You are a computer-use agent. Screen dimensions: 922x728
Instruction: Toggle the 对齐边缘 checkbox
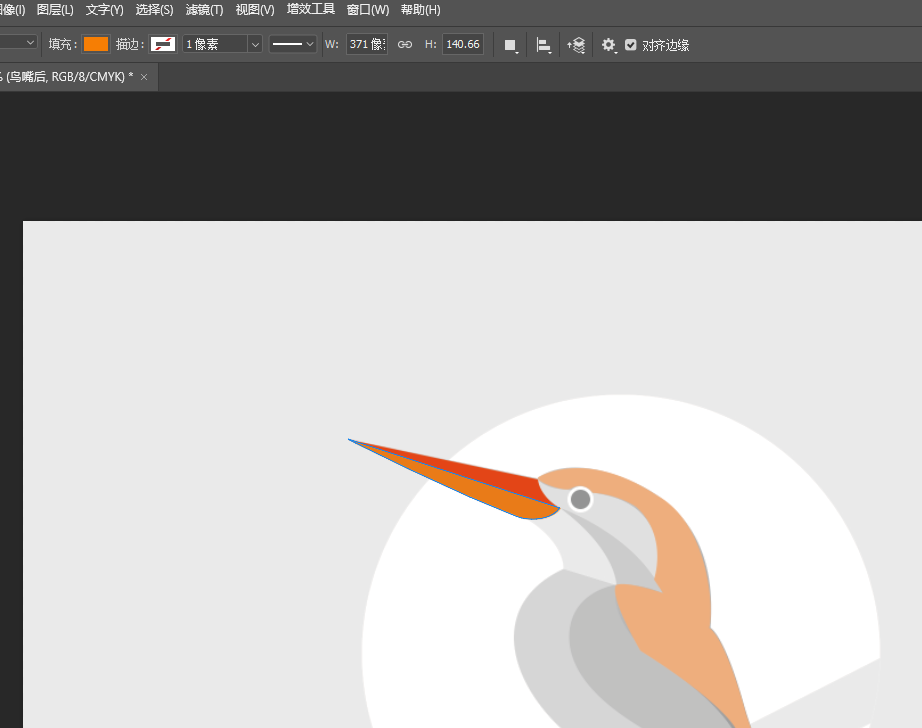[630, 45]
